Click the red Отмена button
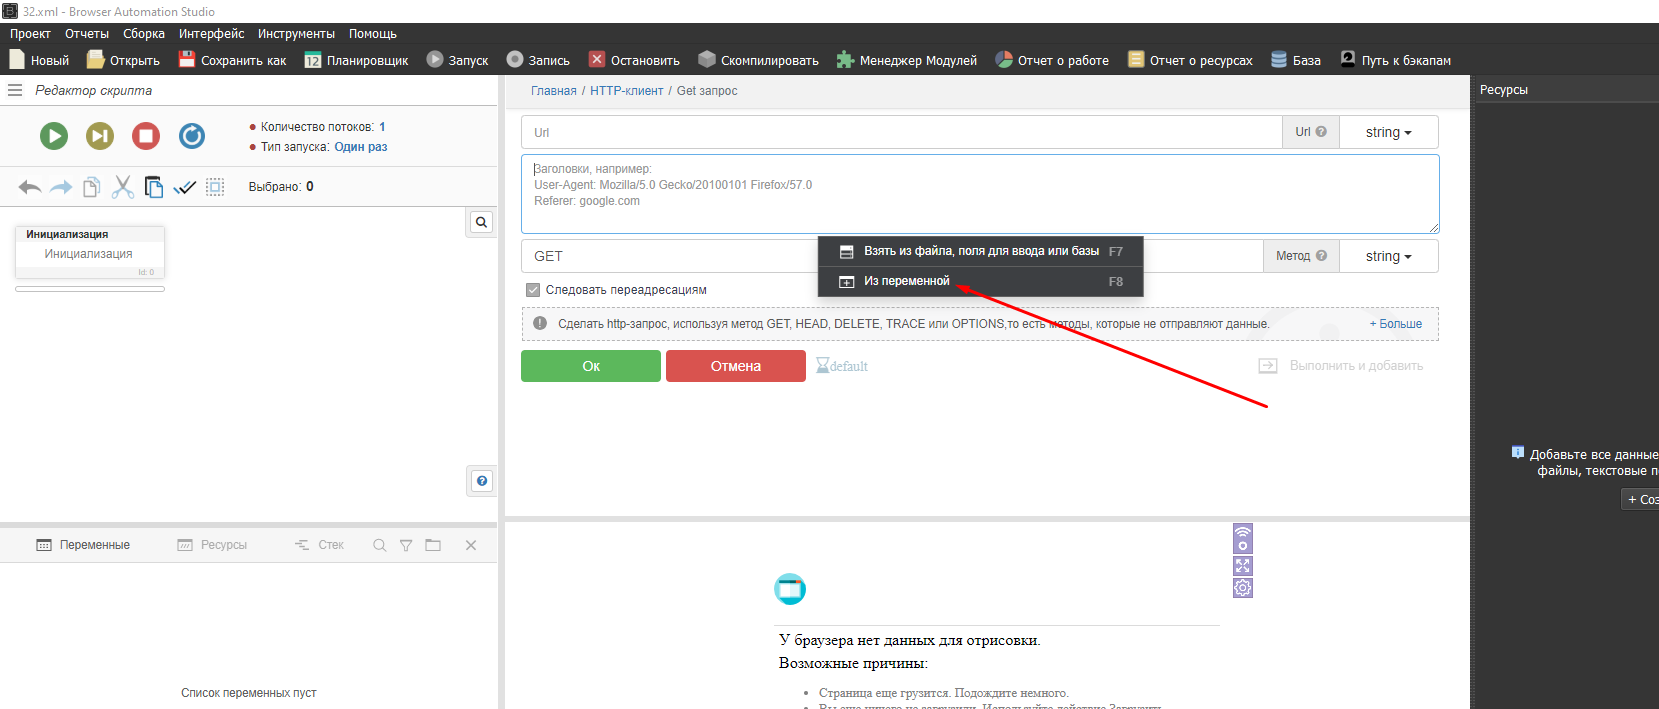1659x709 pixels. [735, 366]
